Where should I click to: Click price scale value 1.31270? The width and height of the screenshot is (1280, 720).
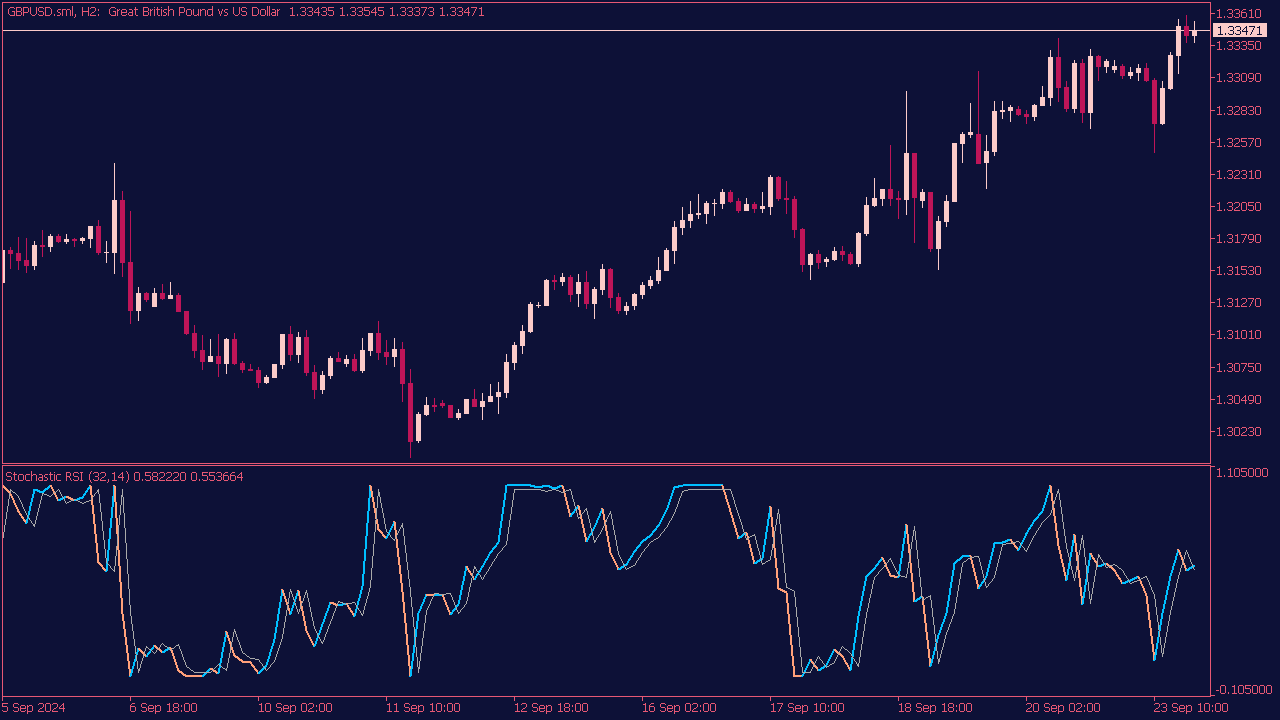(1240, 302)
